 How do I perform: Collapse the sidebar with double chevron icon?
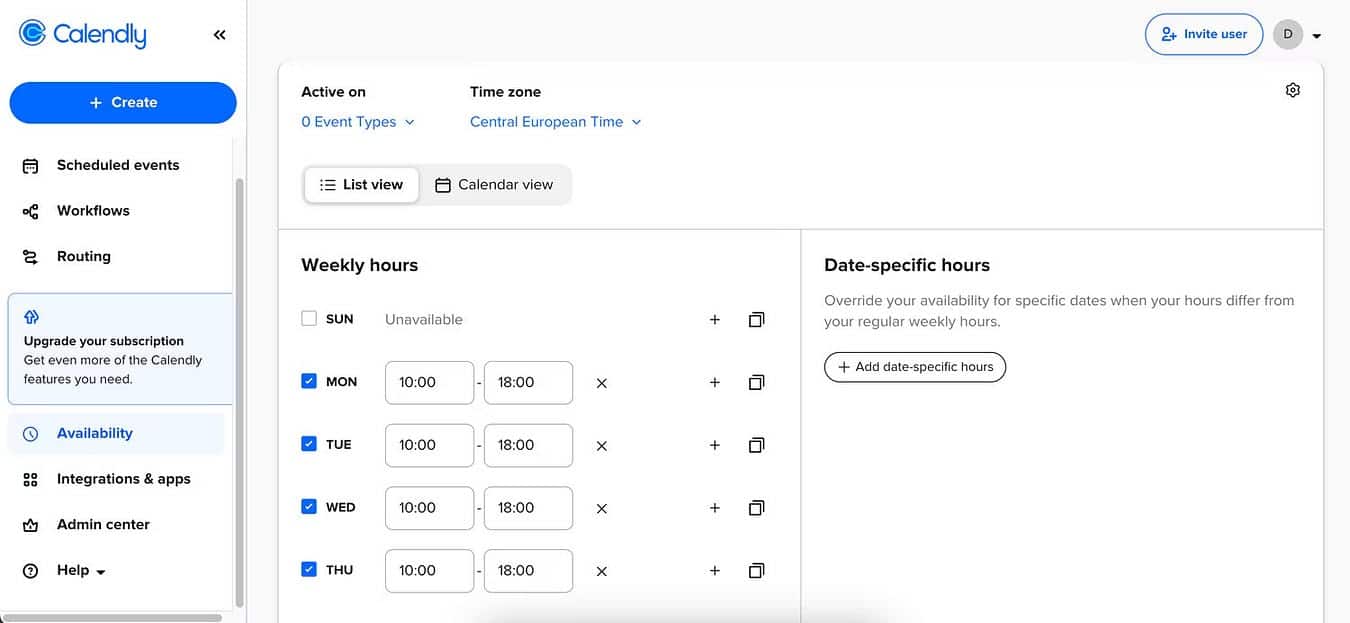[219, 35]
